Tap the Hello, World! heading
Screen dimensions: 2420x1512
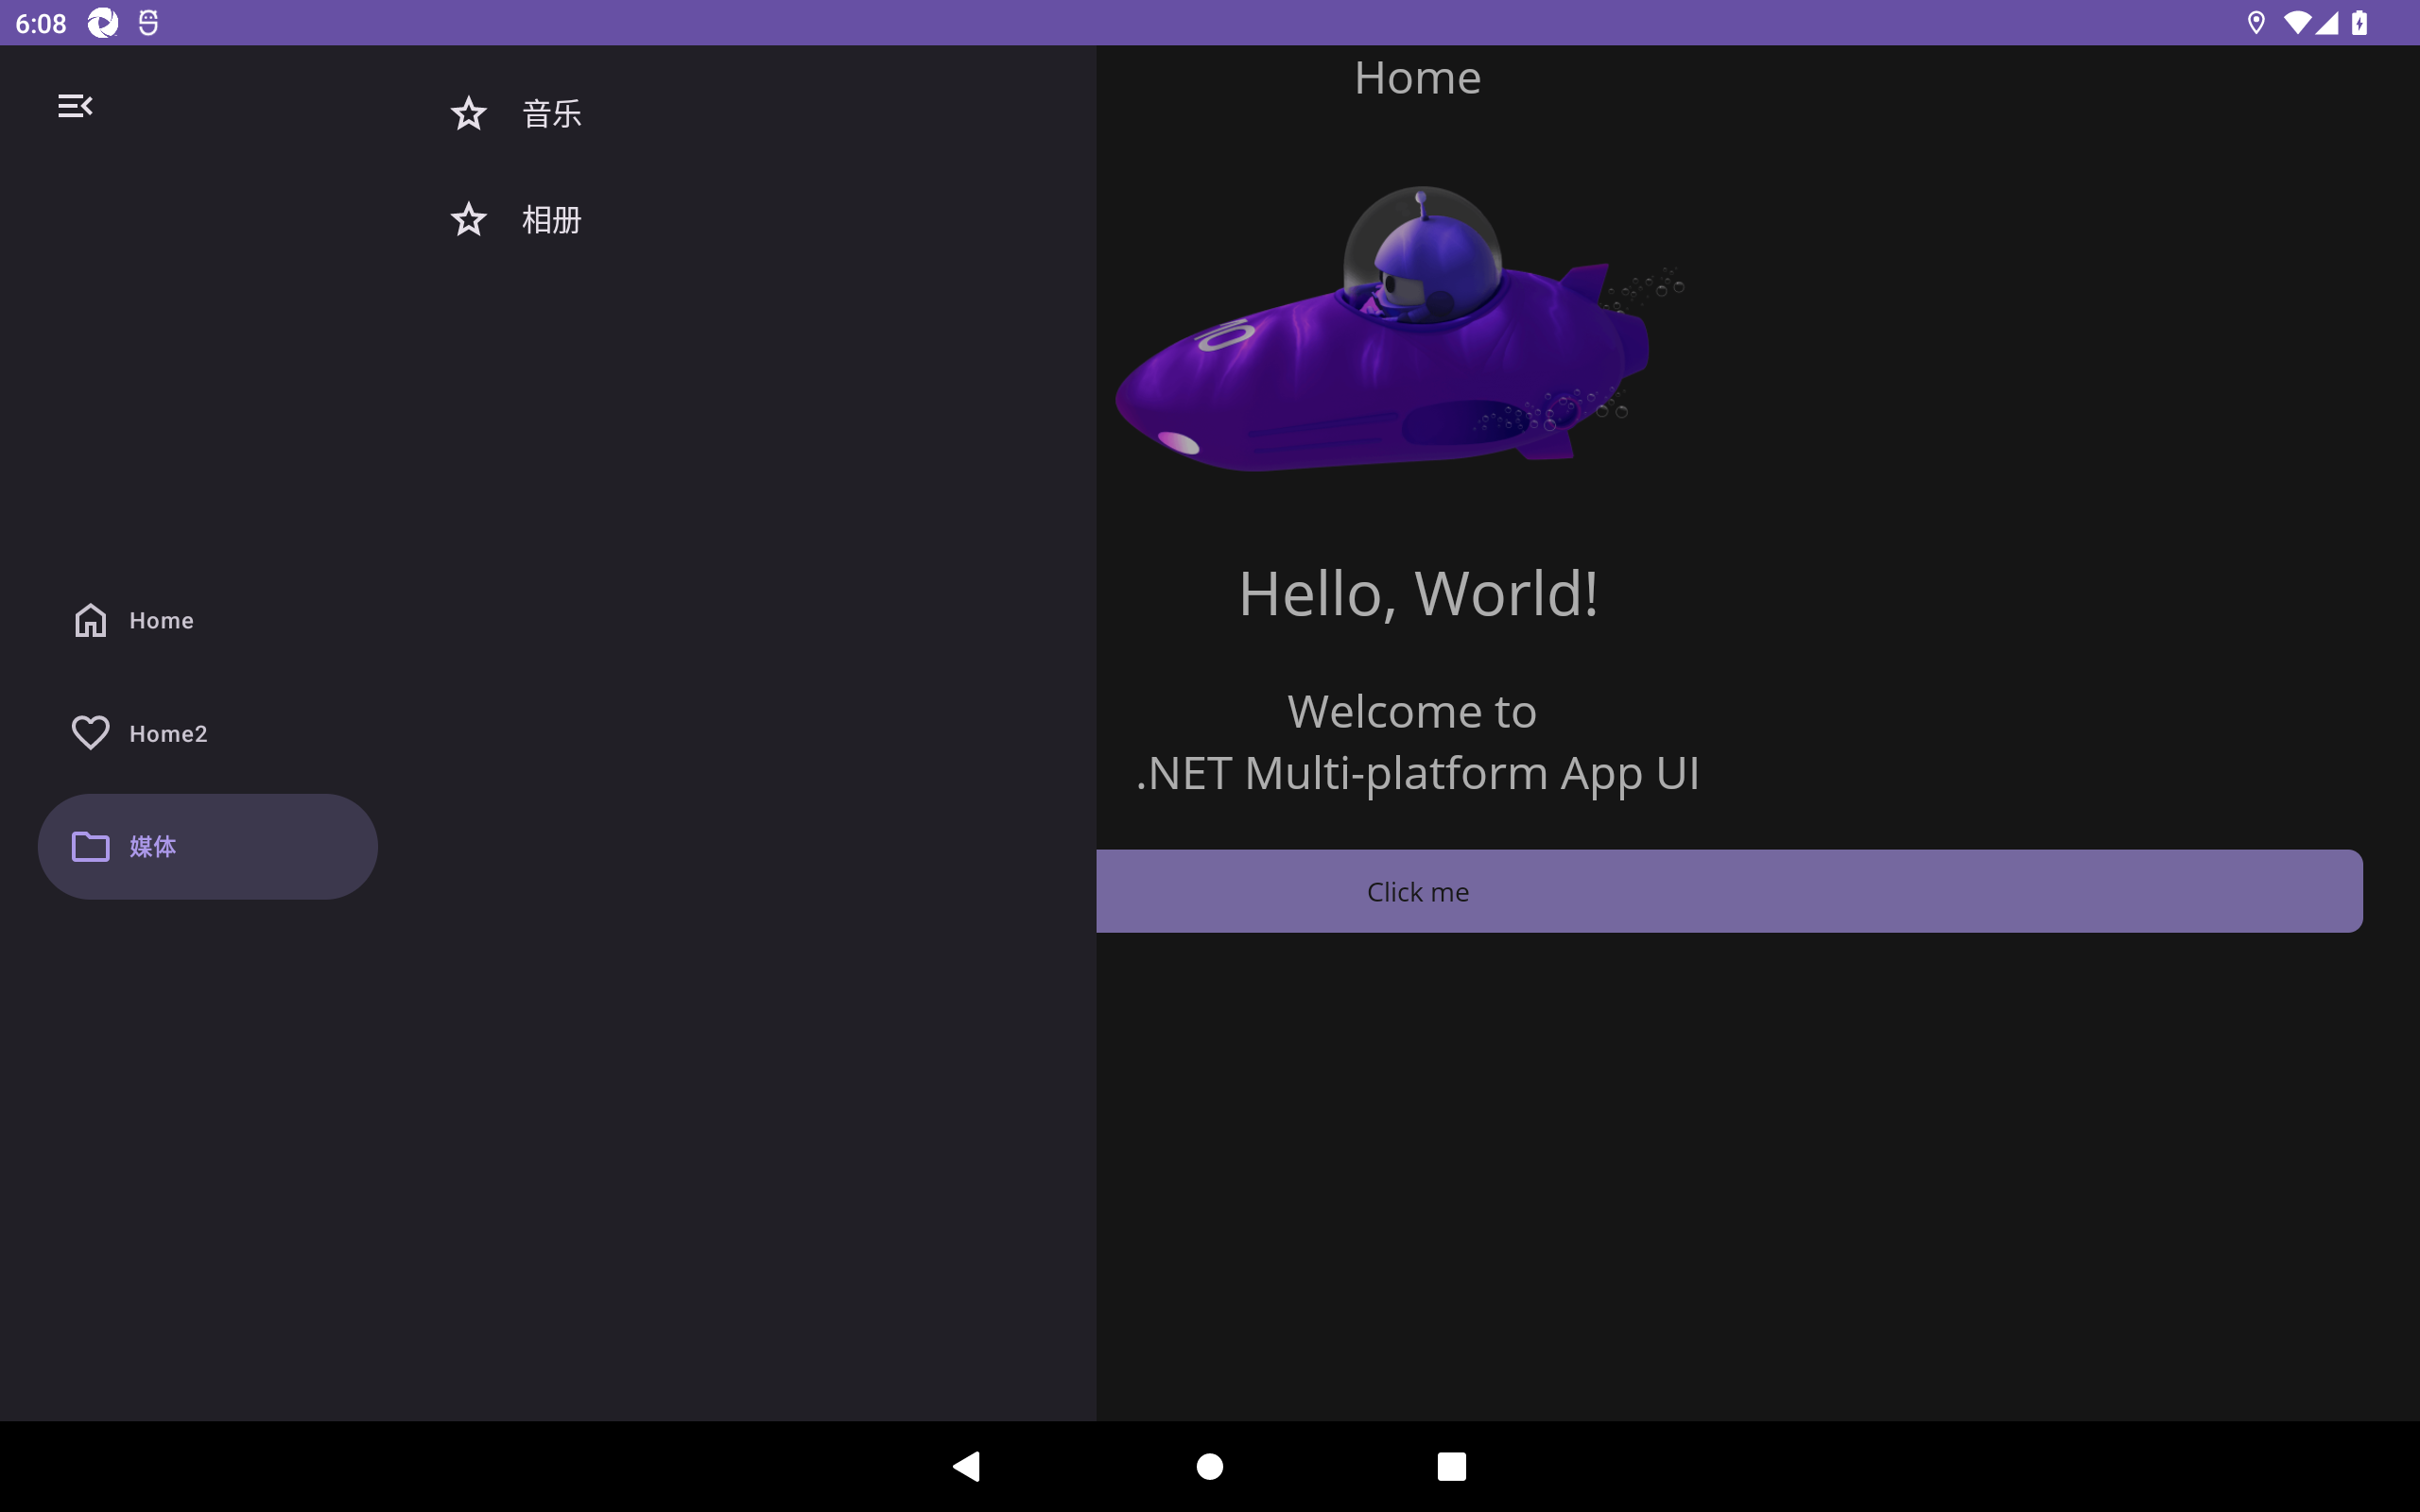click(x=1418, y=594)
